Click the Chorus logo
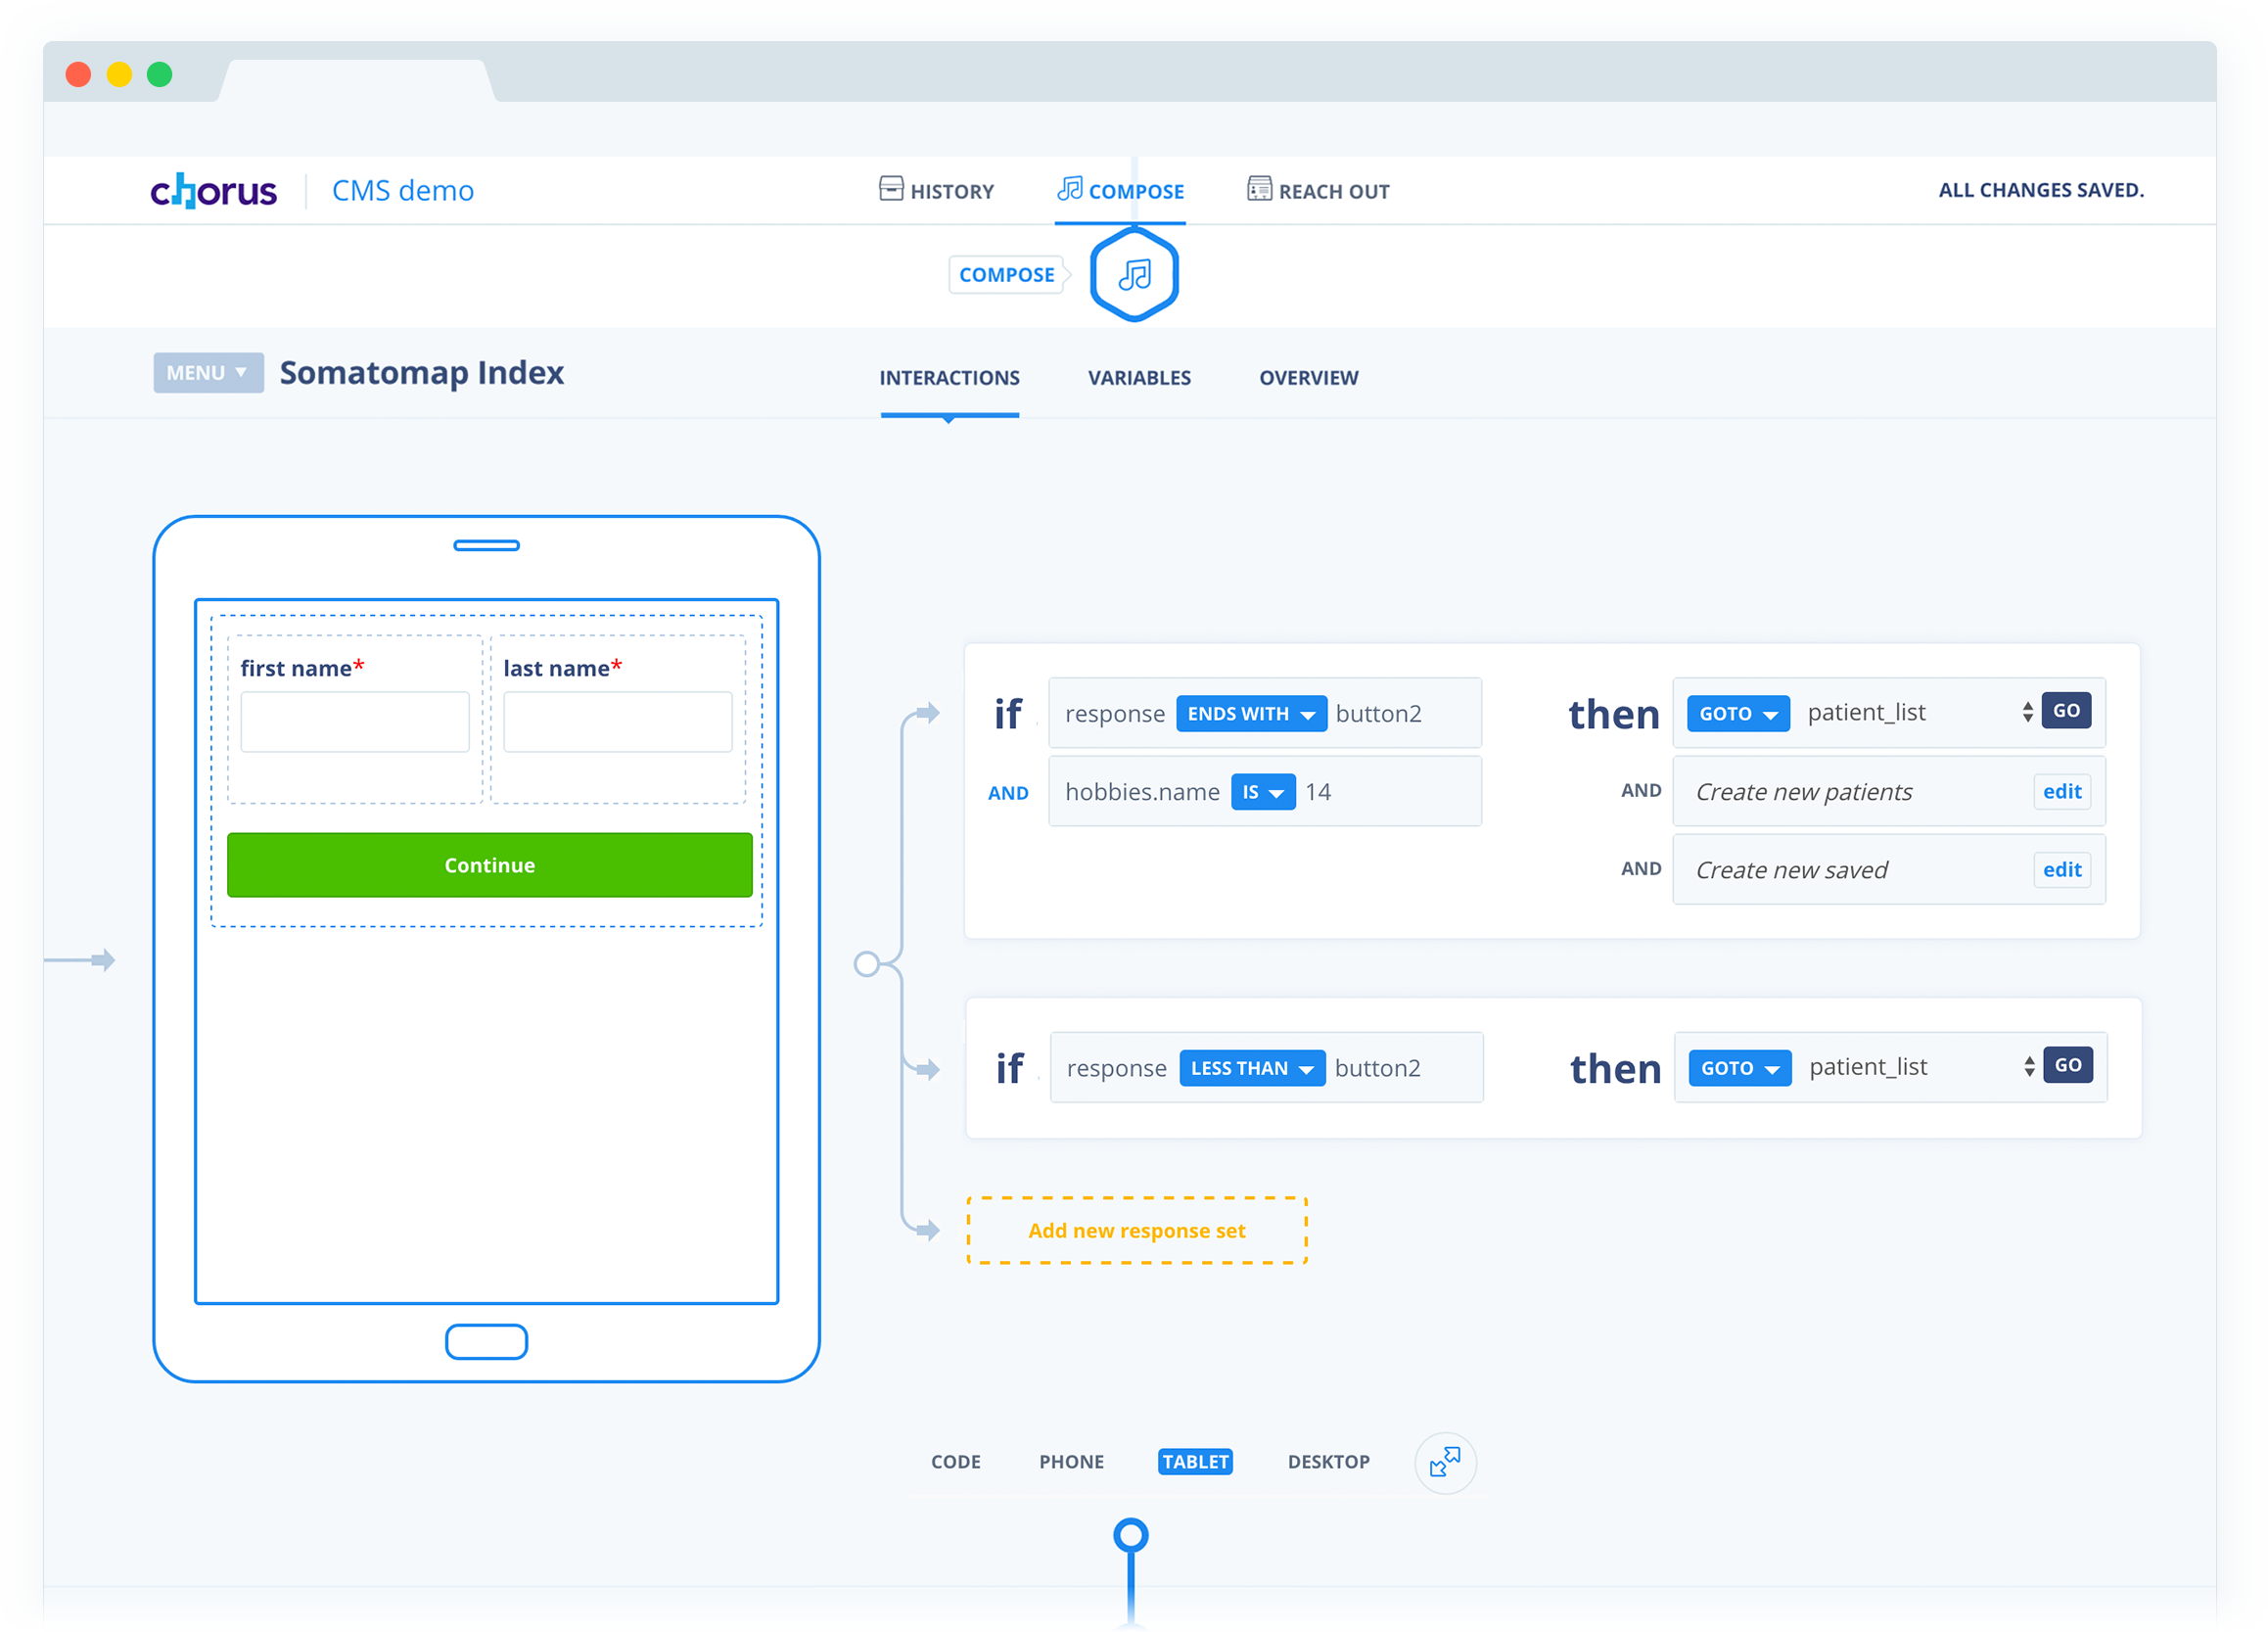Screen dimensions: 2268x1632 213,190
